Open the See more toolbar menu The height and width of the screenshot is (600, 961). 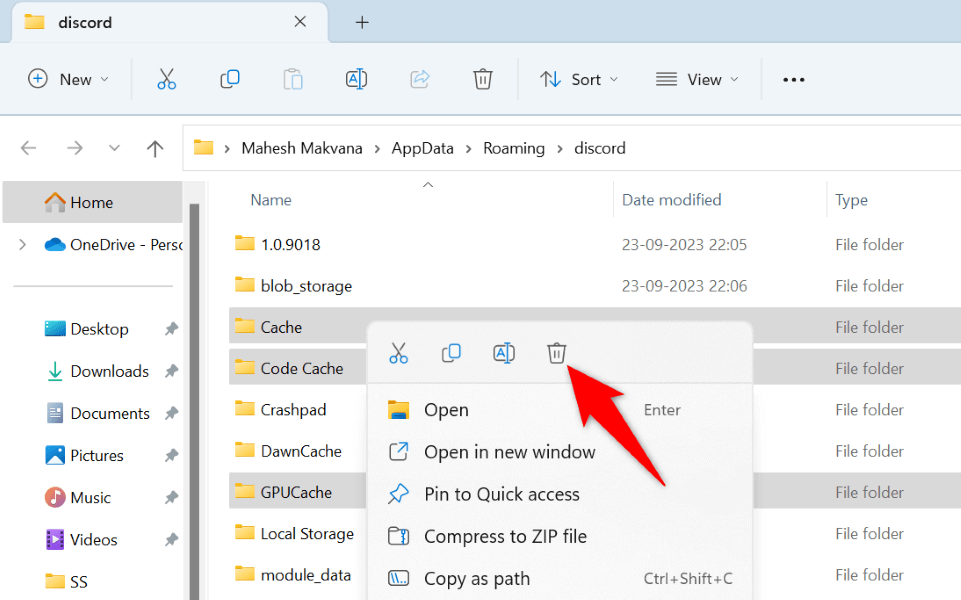(x=793, y=79)
